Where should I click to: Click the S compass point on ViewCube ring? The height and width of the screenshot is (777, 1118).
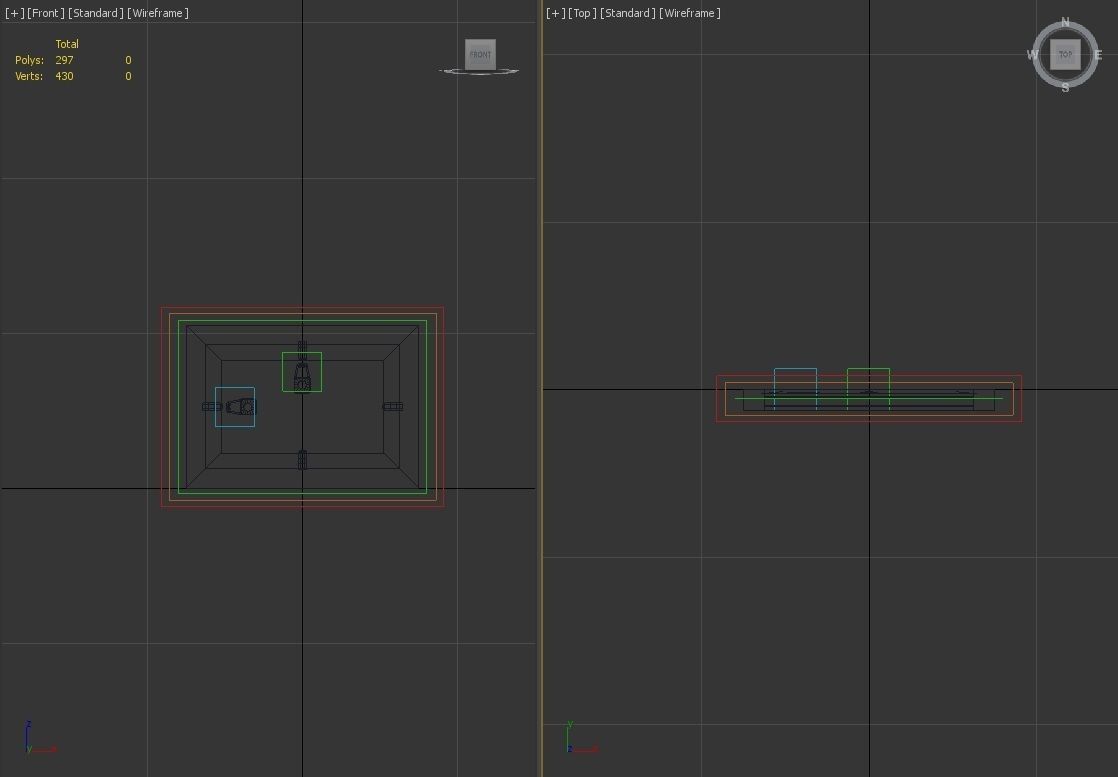[x=1065, y=88]
